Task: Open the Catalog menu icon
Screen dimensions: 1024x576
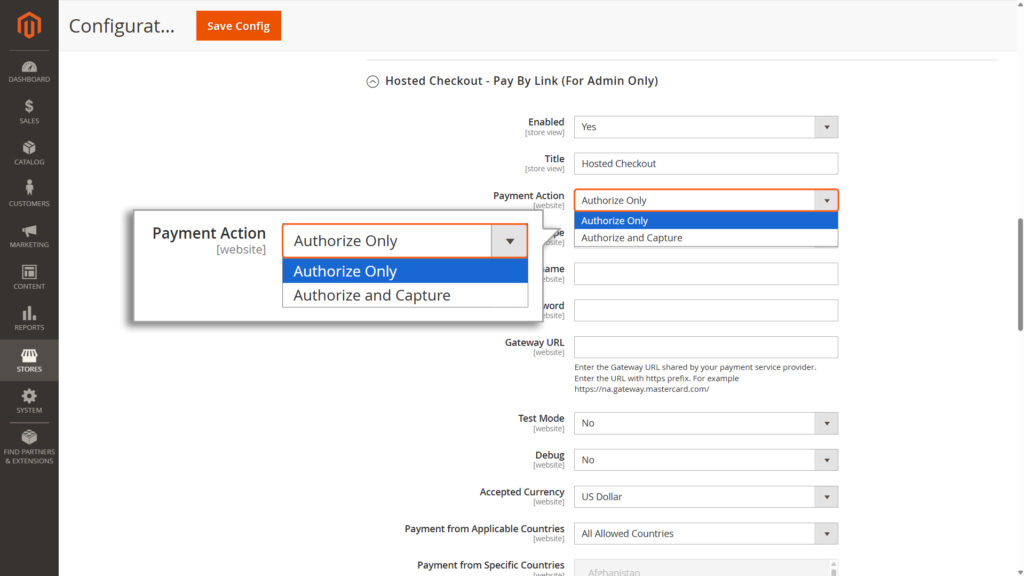Action: [29, 147]
